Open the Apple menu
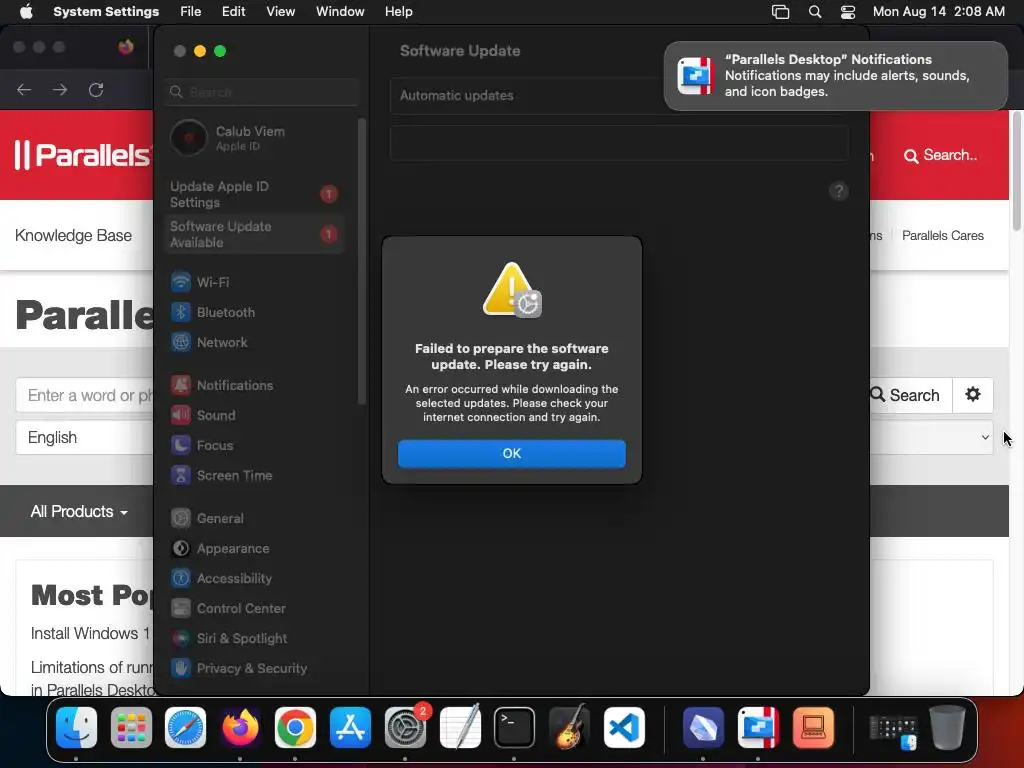The width and height of the screenshot is (1024, 768). click(x=26, y=12)
